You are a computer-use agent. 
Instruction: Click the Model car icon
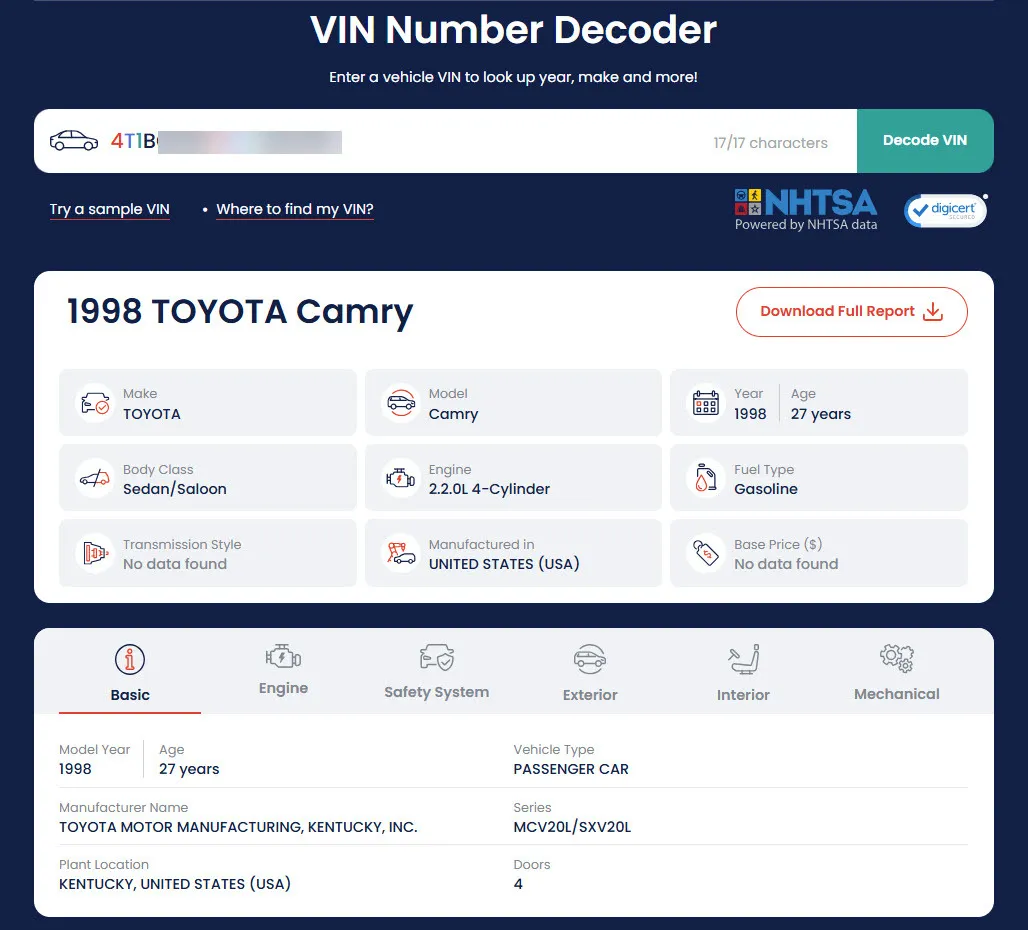(x=400, y=402)
